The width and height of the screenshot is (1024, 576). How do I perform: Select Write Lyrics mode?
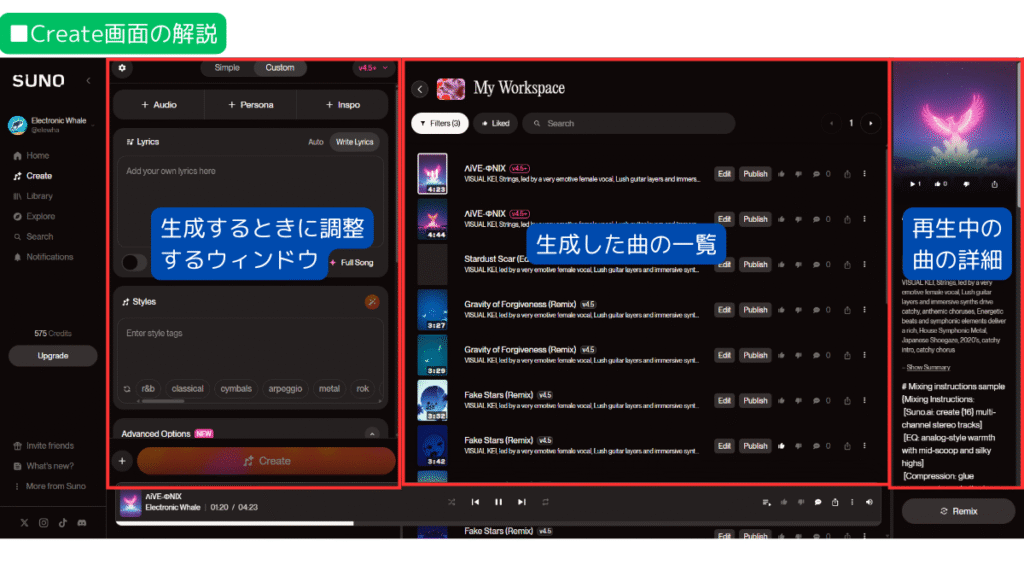click(355, 142)
